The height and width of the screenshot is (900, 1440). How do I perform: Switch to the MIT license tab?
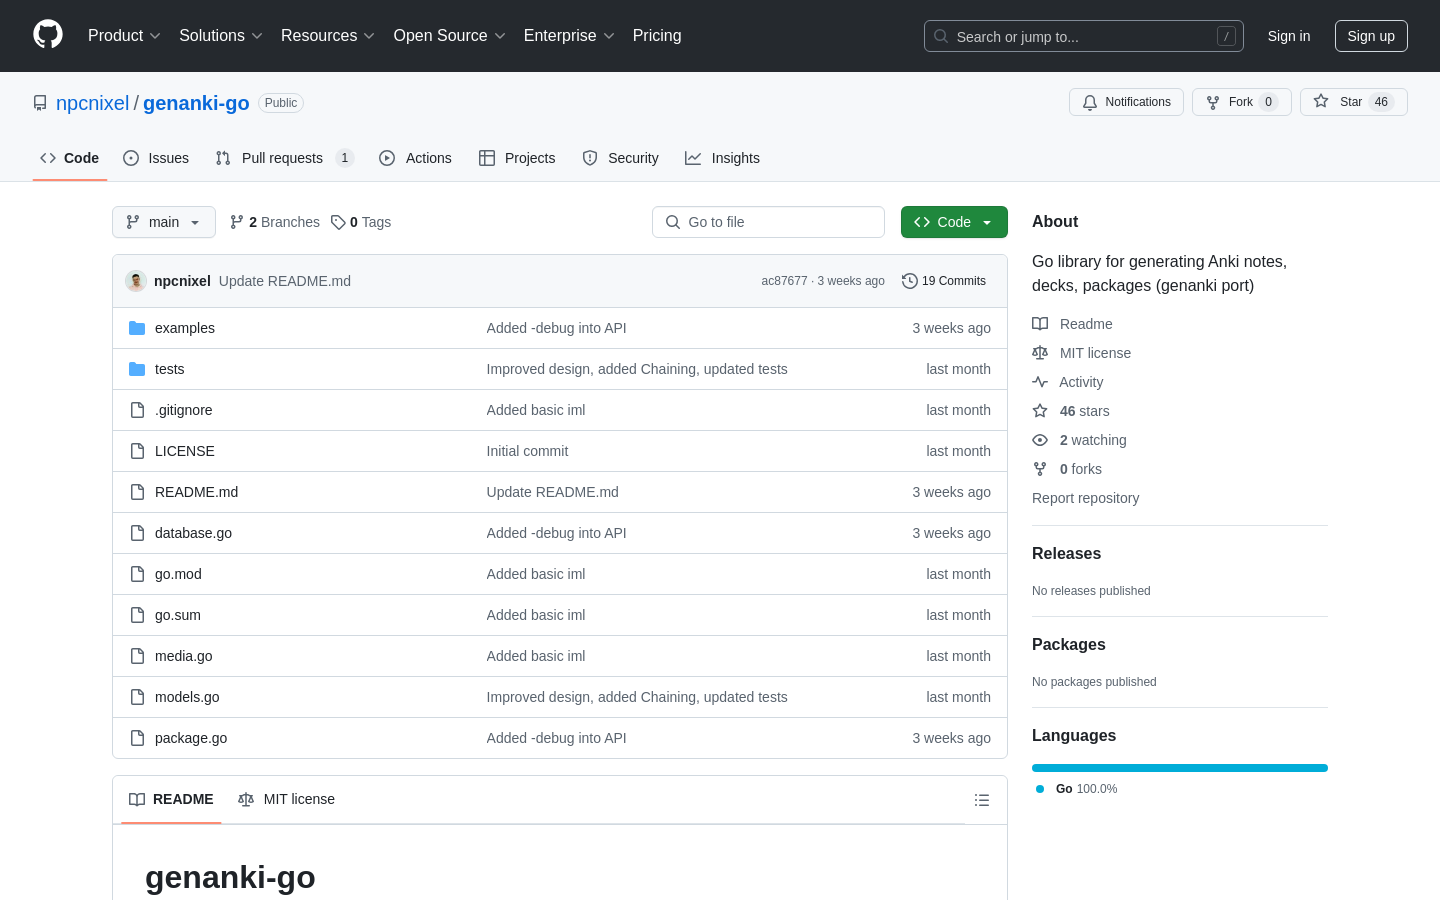coord(286,799)
